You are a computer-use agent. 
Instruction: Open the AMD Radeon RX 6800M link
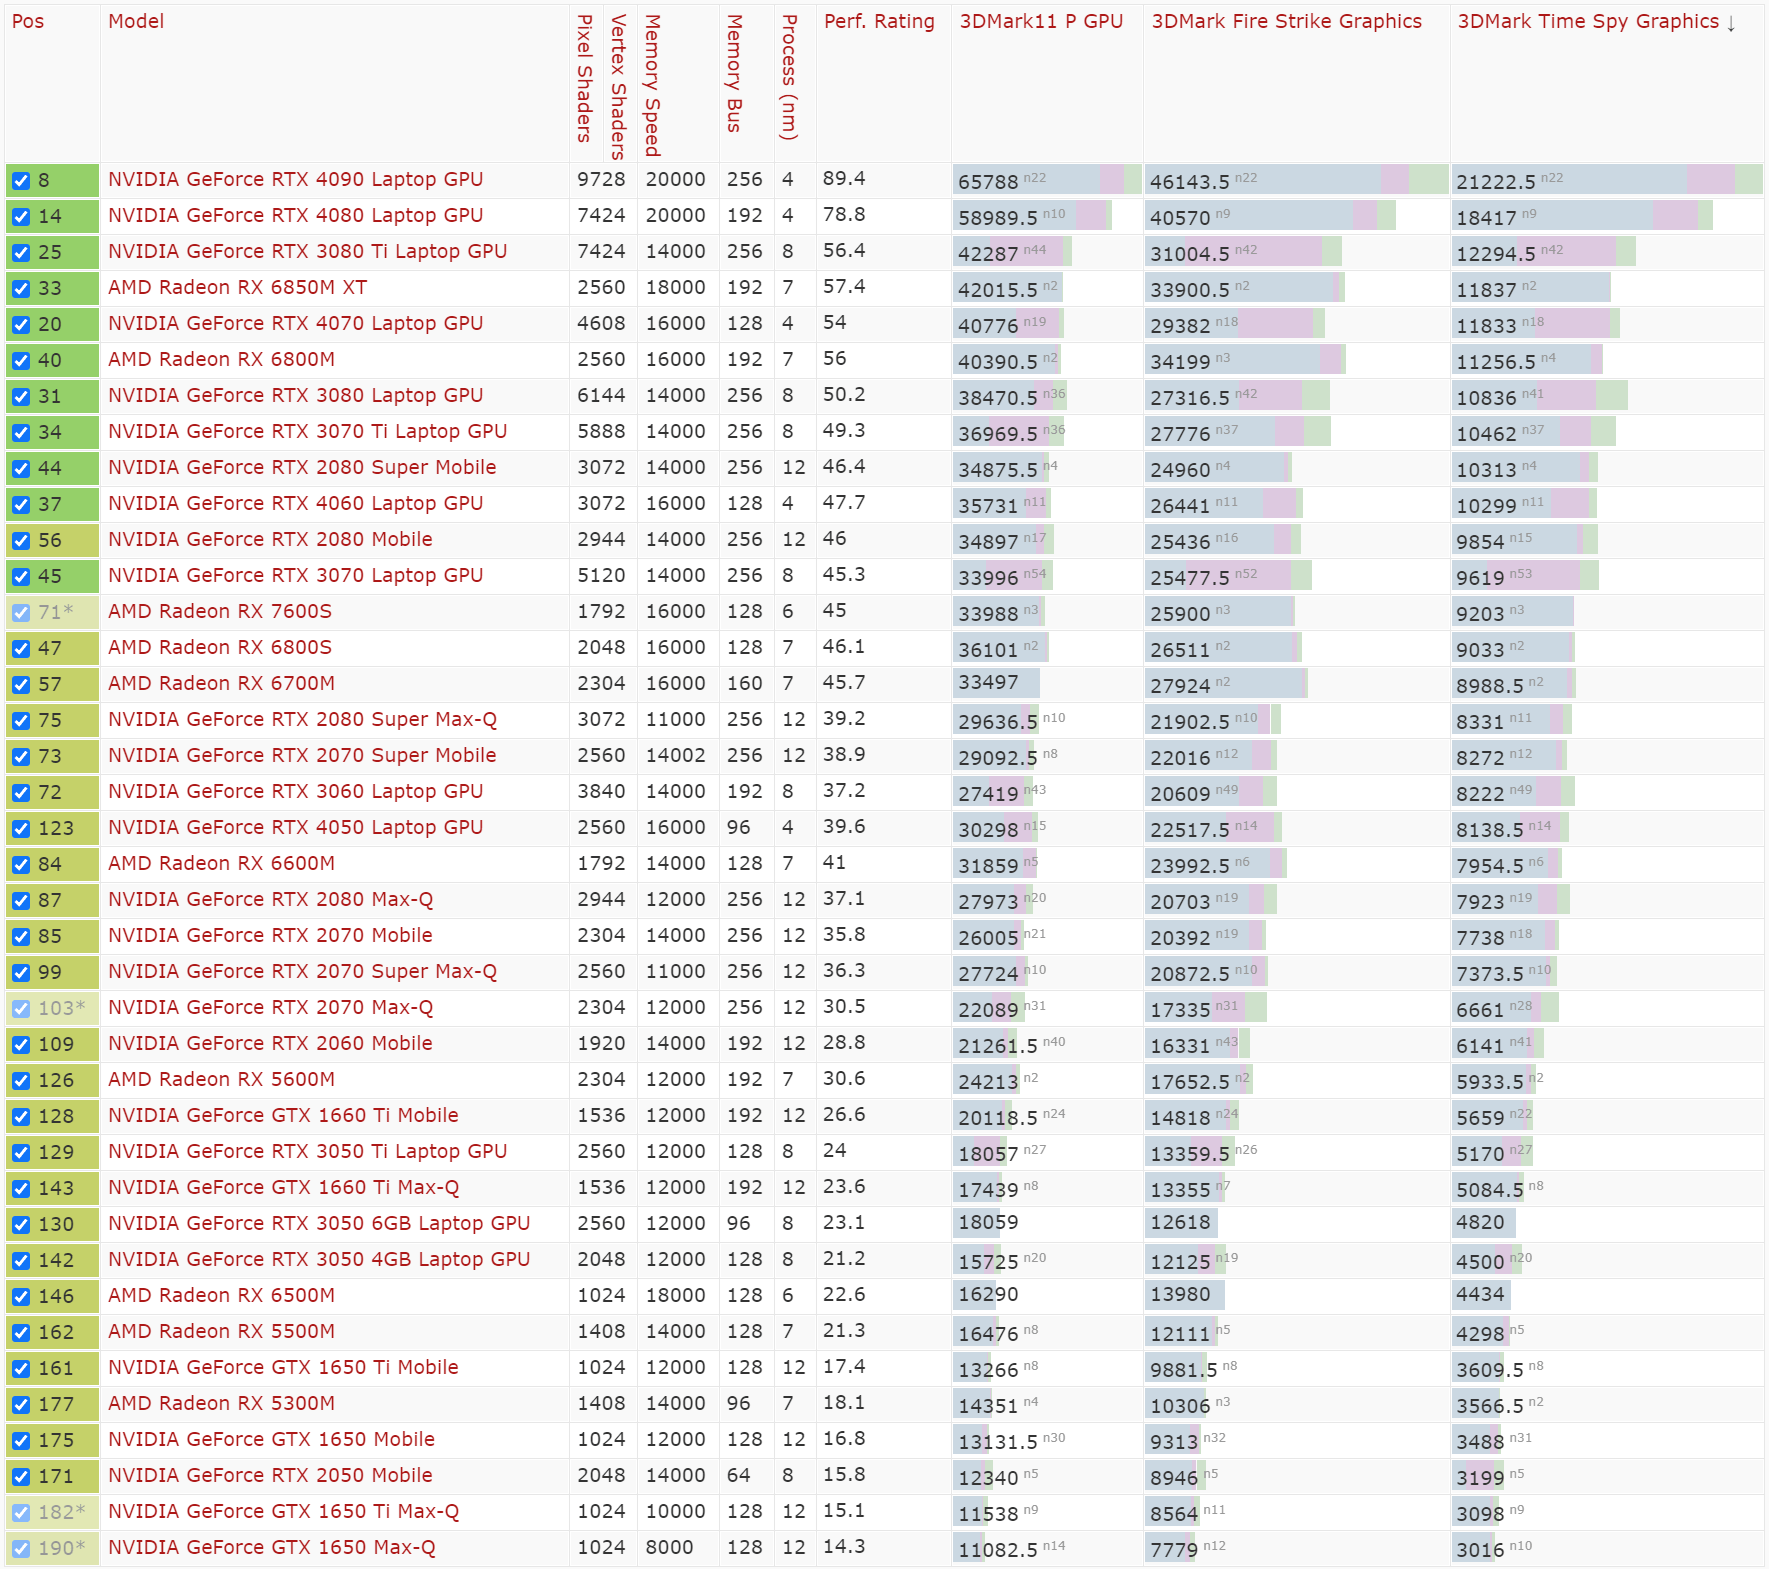220,359
